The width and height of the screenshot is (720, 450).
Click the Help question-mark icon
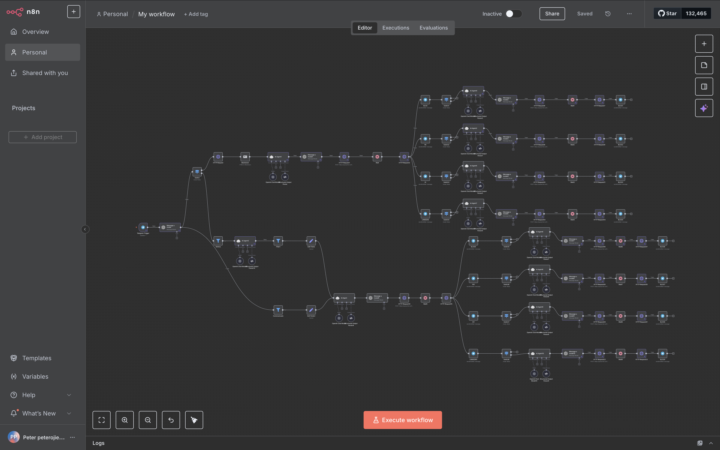click(x=14, y=395)
